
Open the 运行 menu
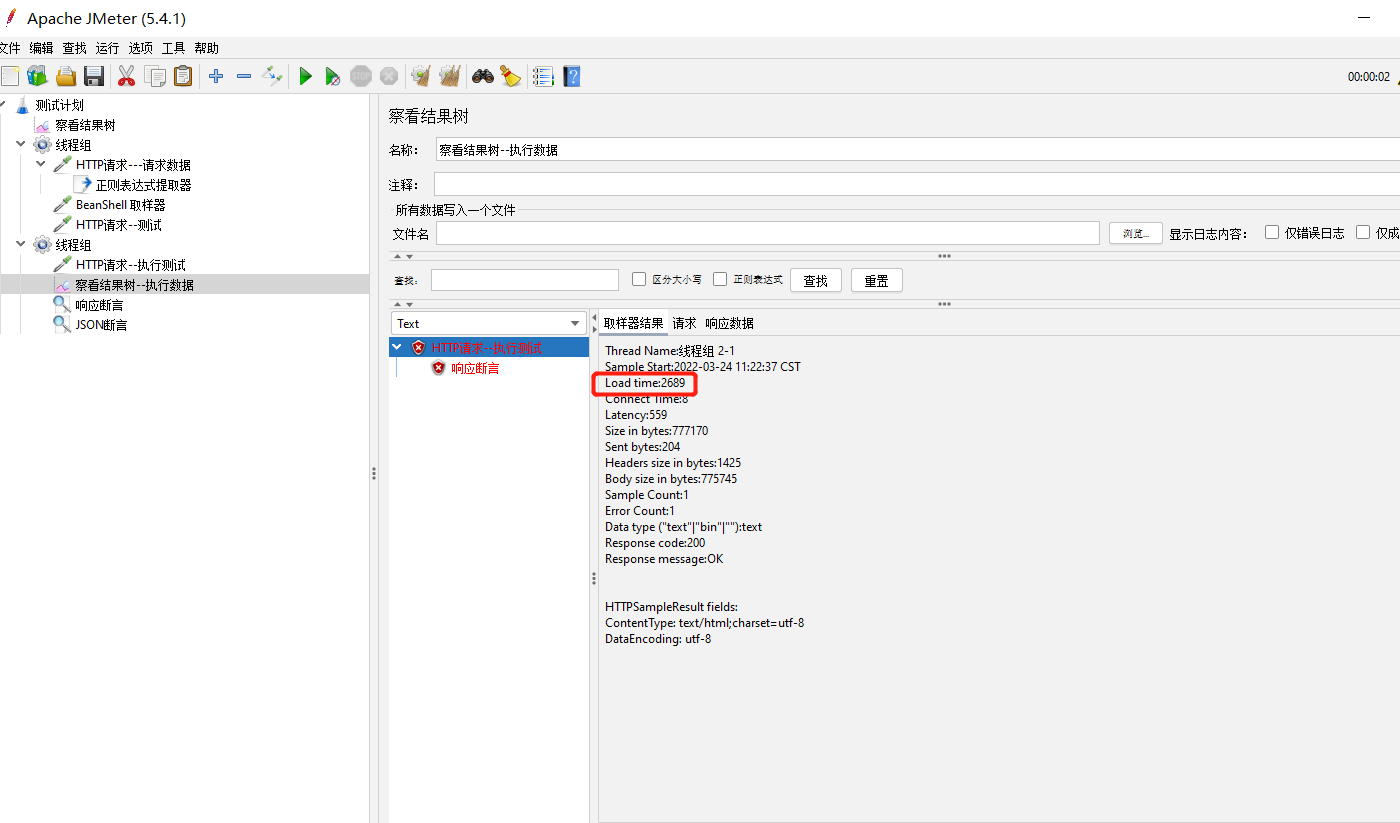(107, 48)
